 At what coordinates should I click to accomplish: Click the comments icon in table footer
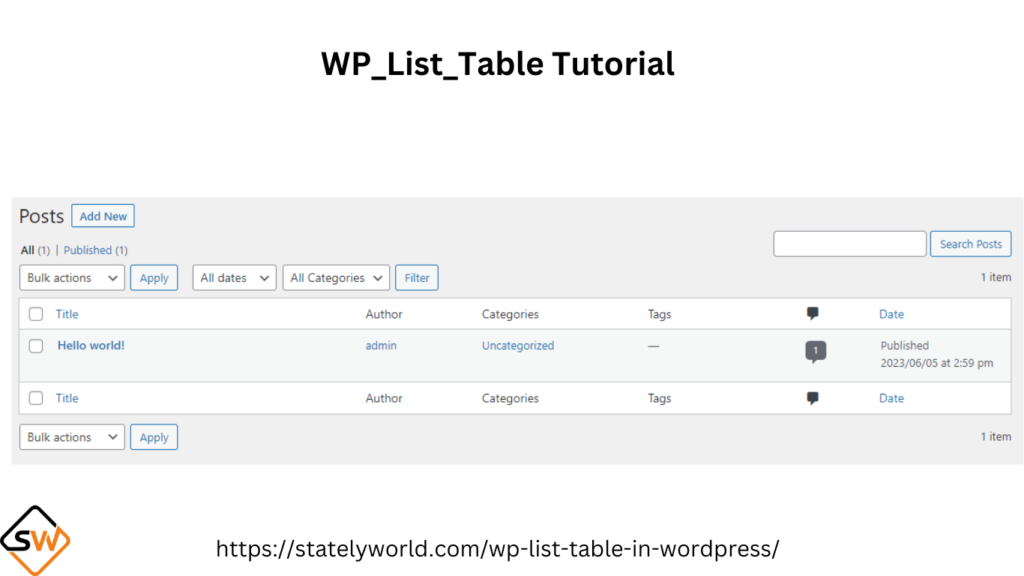tap(812, 398)
